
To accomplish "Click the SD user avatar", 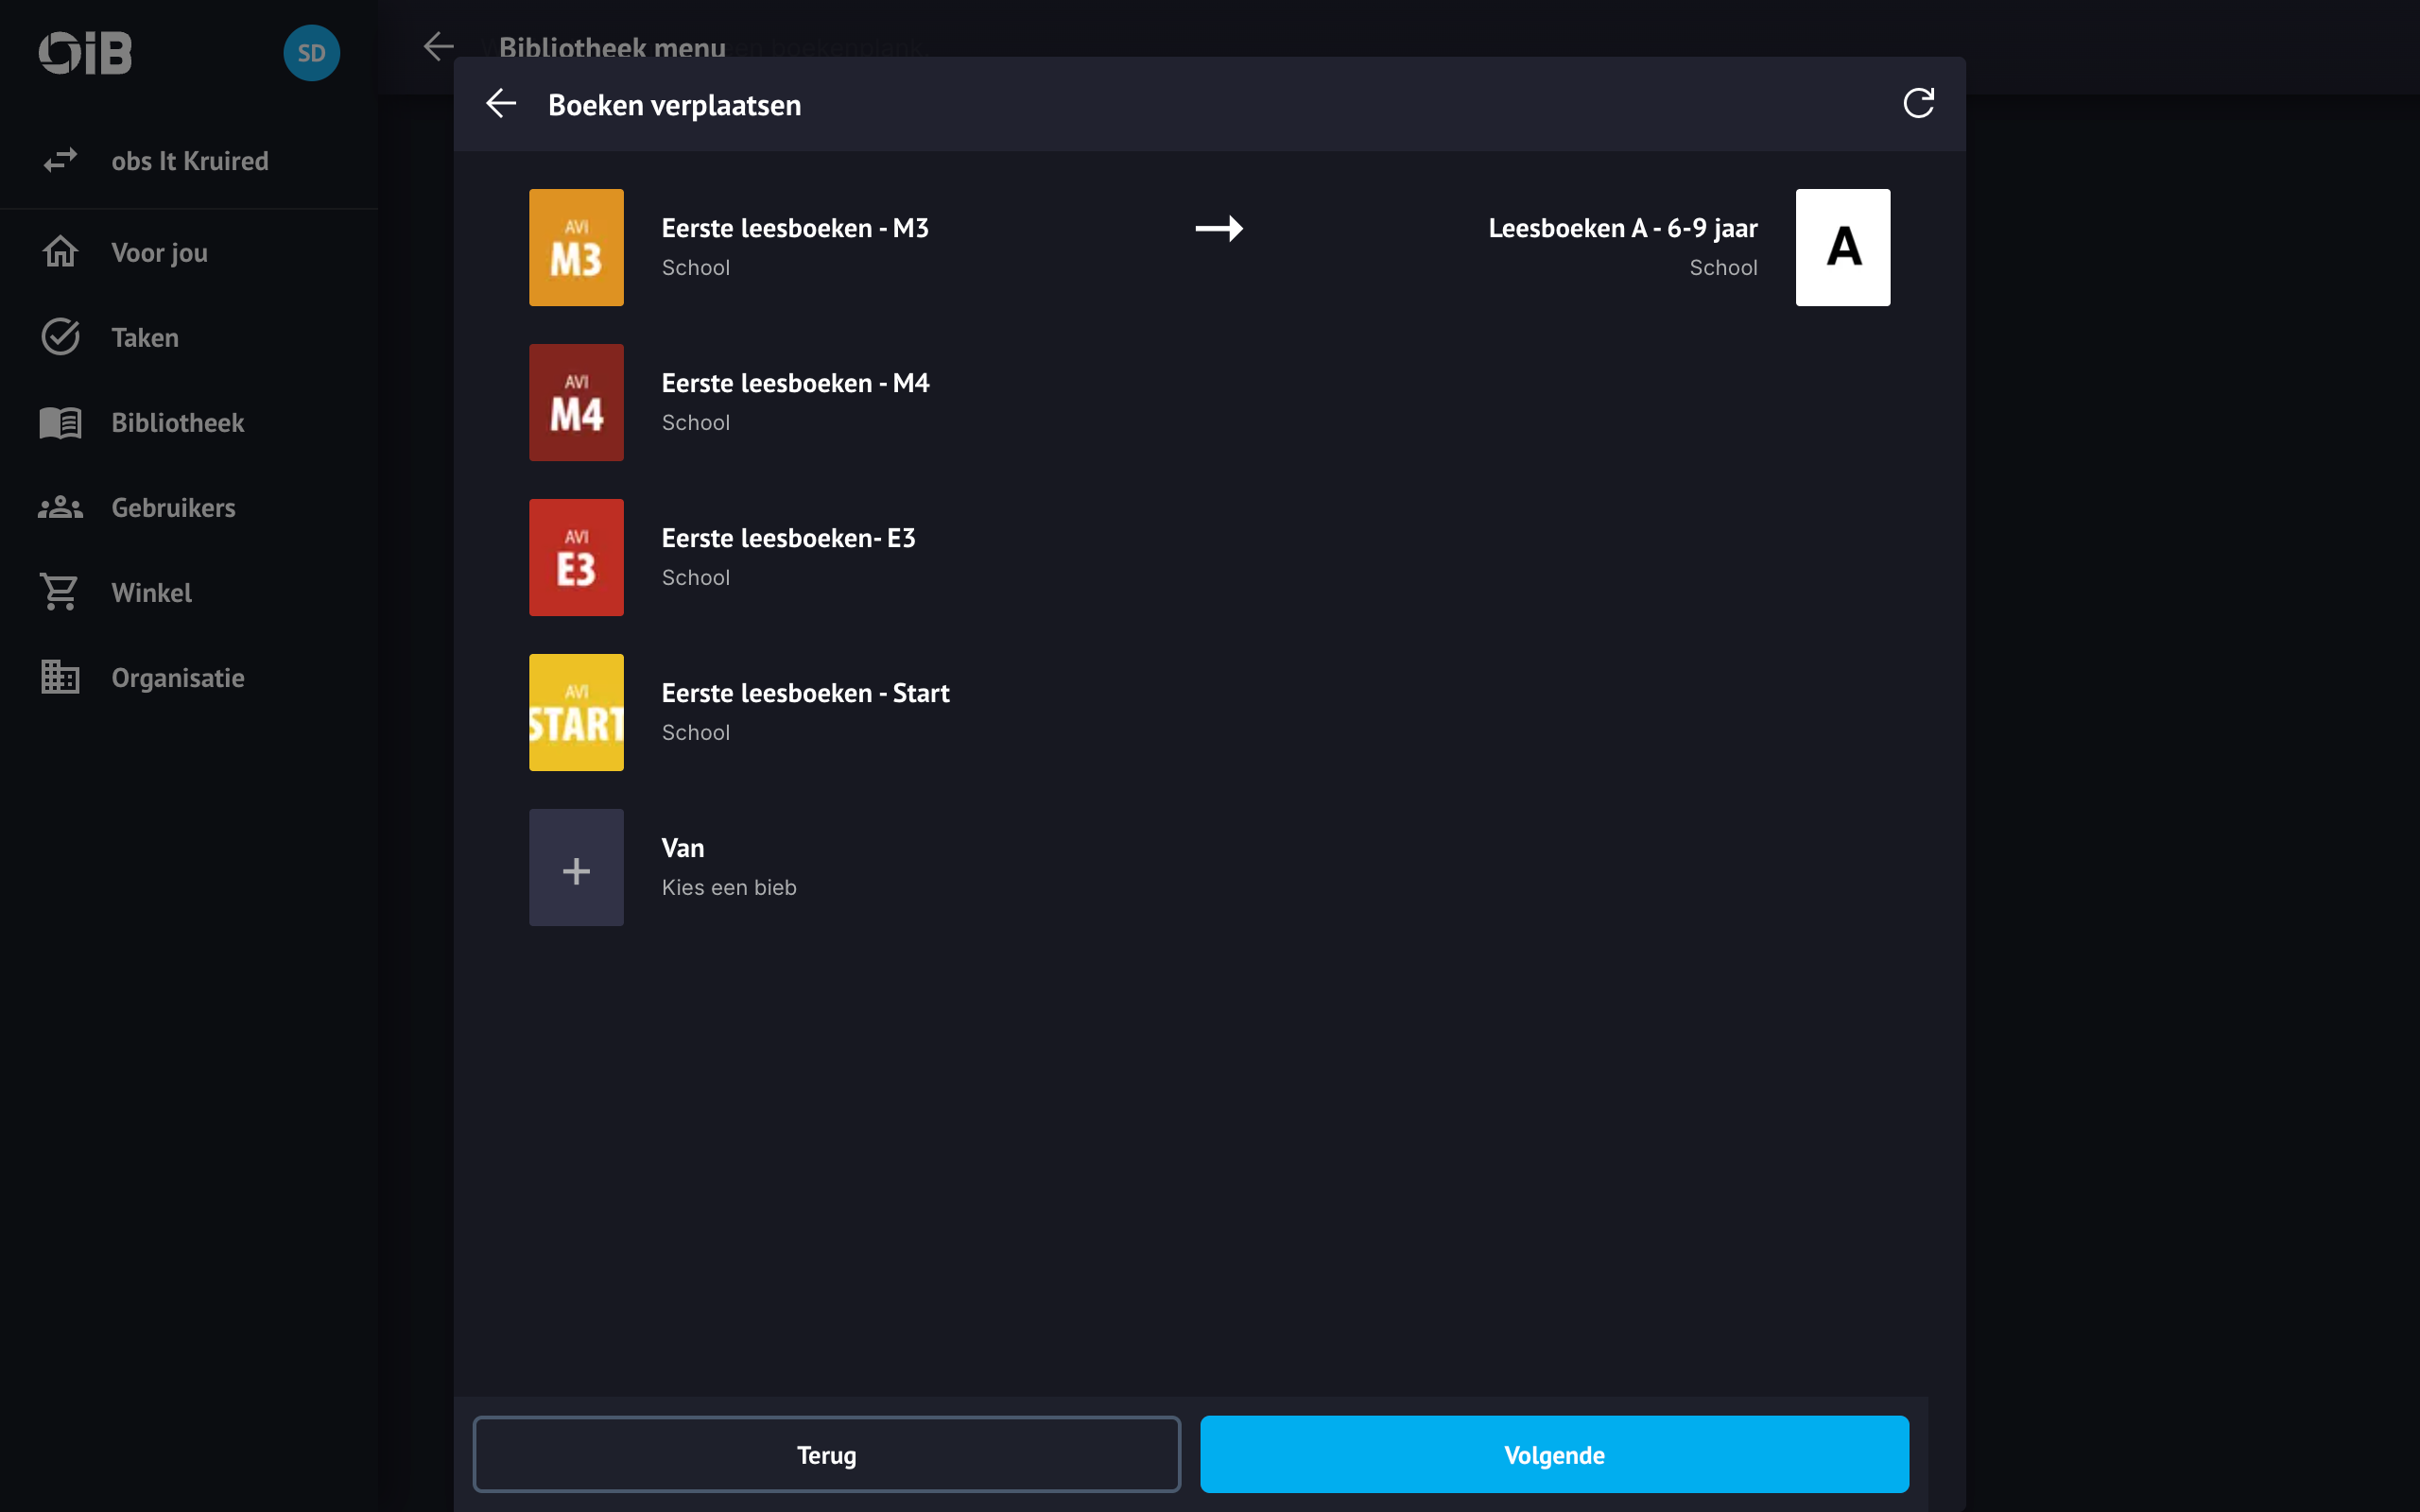I will tap(311, 53).
